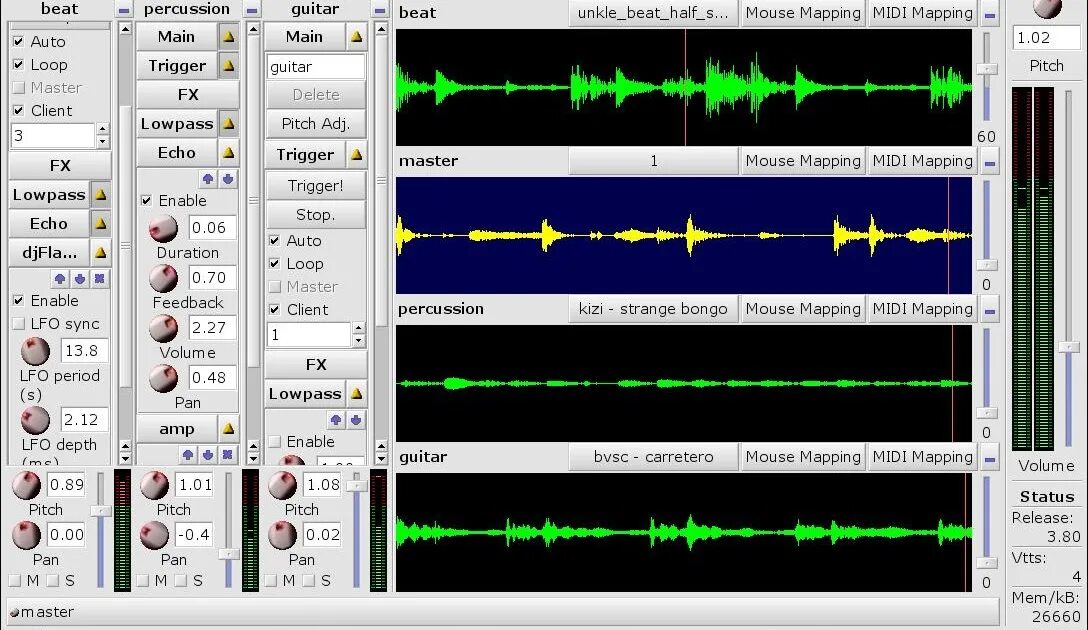Expand the percussion Lowpass effect triangle
Screen dimensions: 1088x630
point(228,124)
